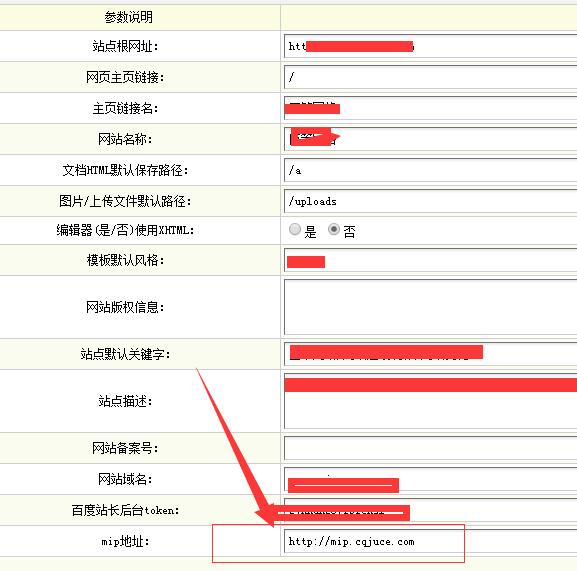Click the mip地址 field with mip.cqjuce.com

coord(431,542)
